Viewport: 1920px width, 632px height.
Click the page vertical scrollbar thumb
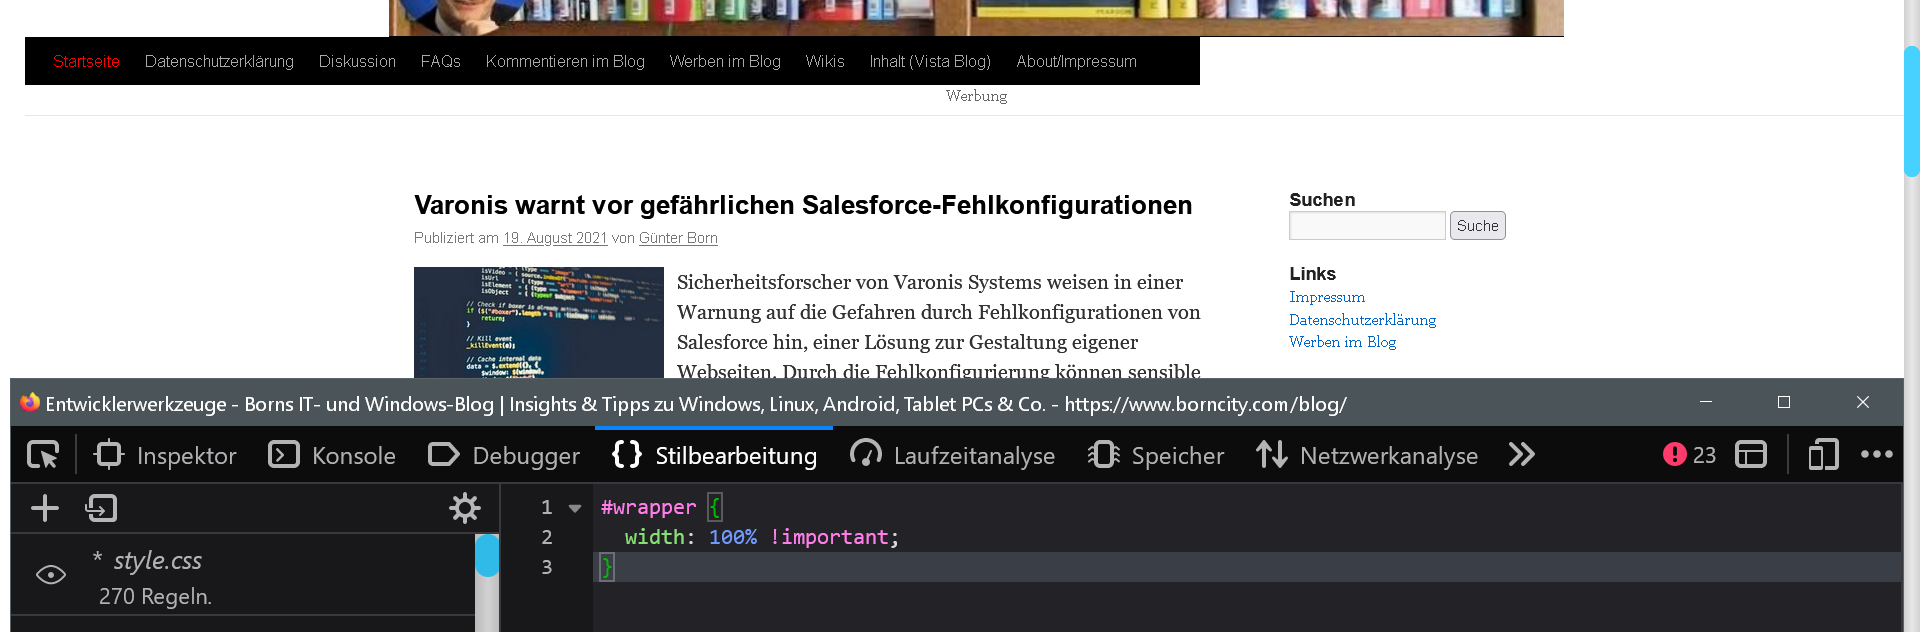click(1911, 110)
